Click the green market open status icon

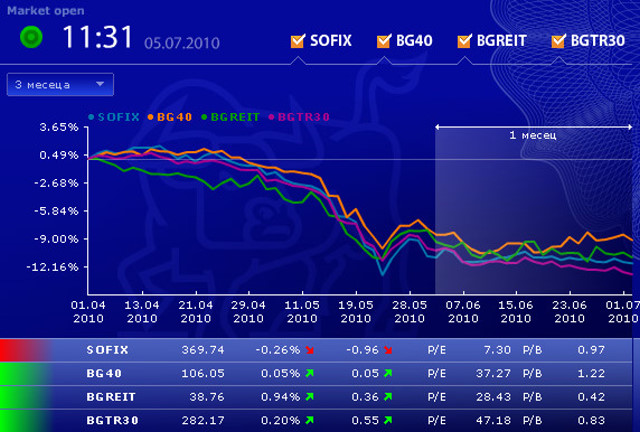(32, 38)
